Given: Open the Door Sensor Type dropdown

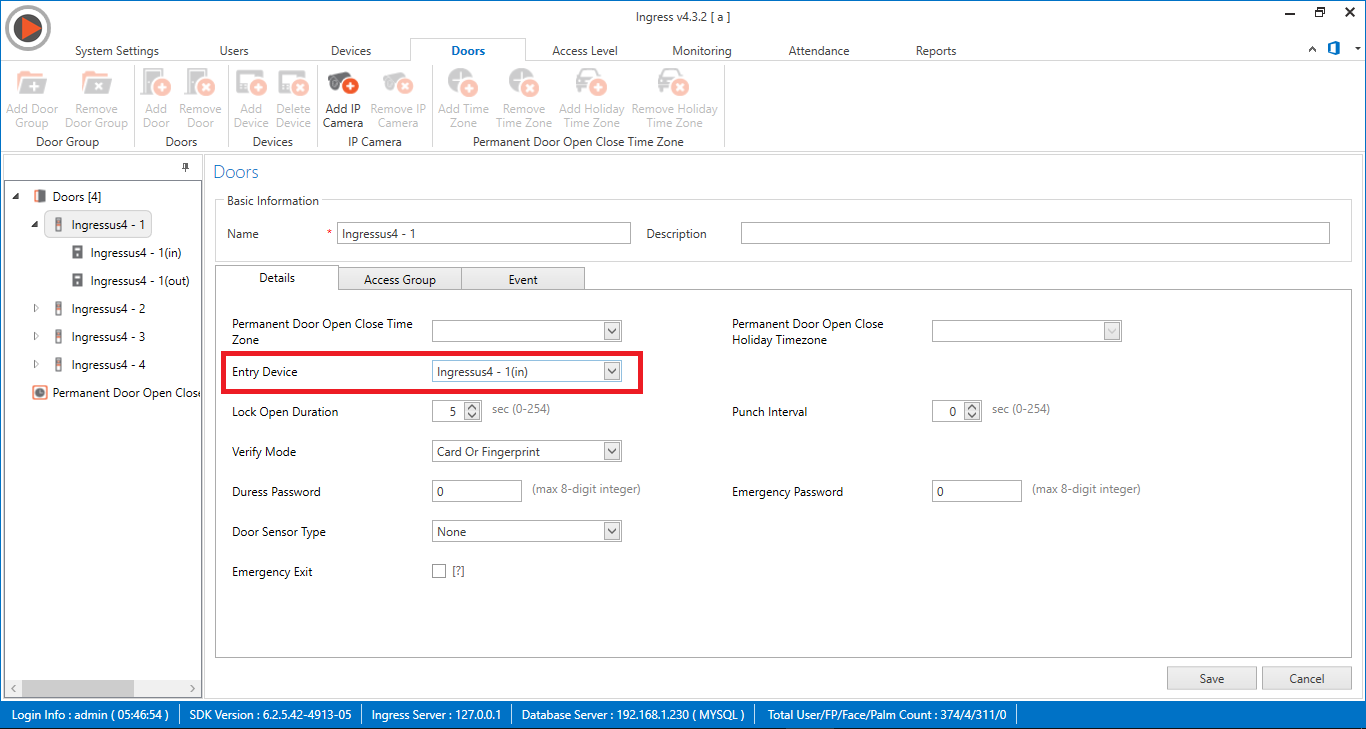Looking at the screenshot, I should pos(612,531).
